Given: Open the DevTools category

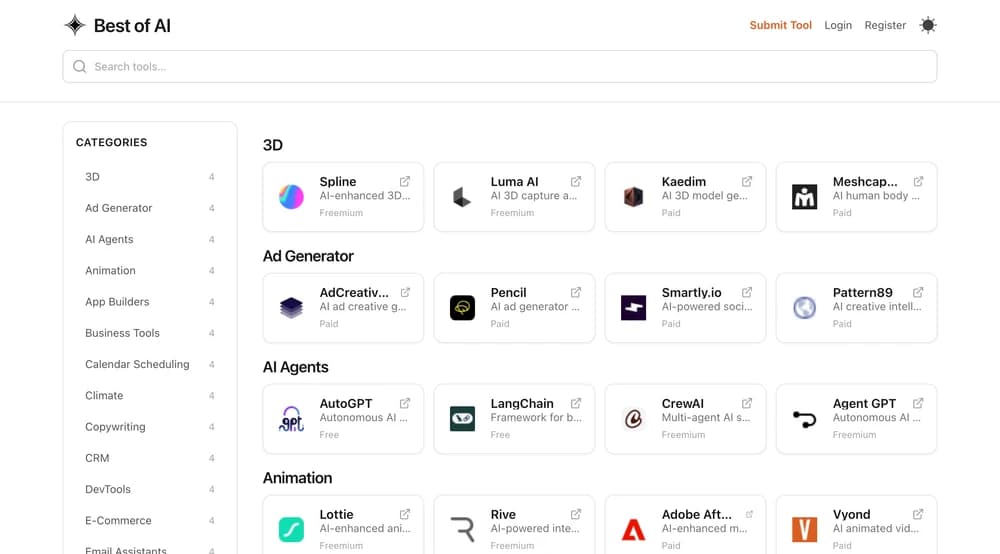Looking at the screenshot, I should [150, 489].
